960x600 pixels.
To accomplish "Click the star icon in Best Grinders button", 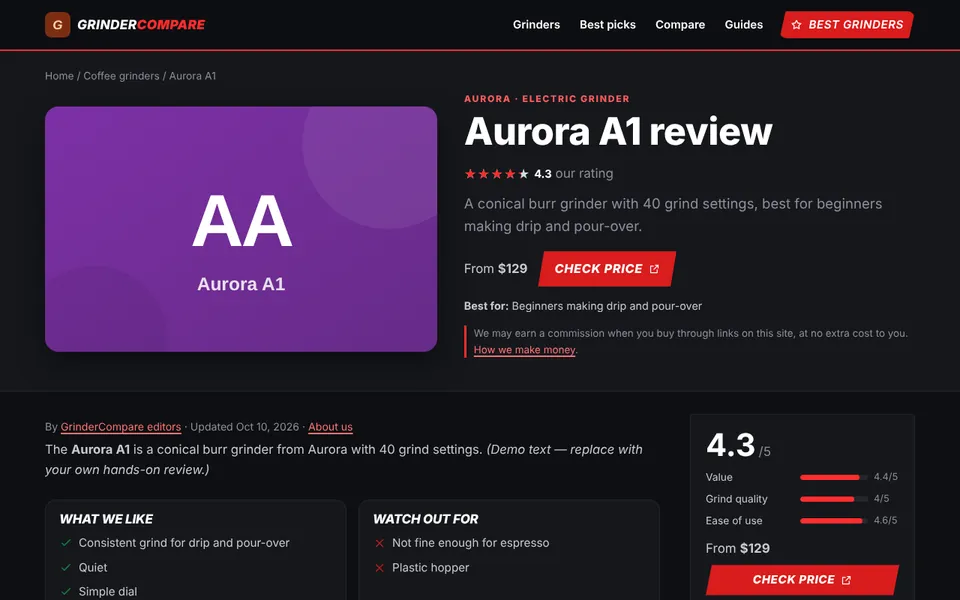I will pos(796,25).
